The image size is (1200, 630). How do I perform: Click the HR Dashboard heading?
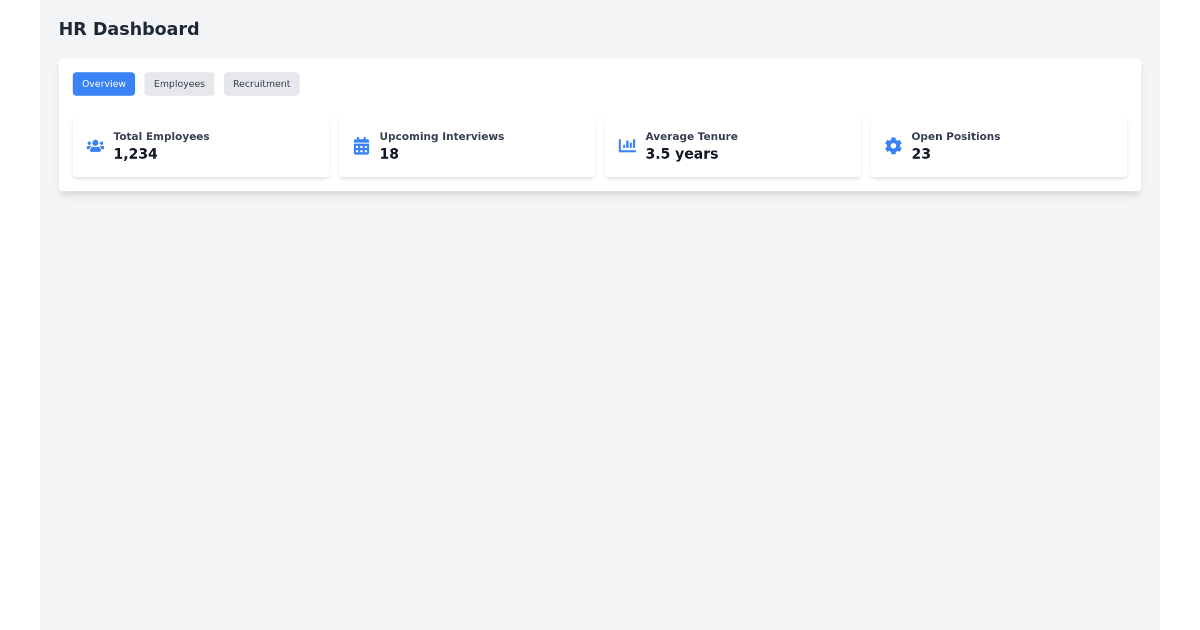point(129,29)
